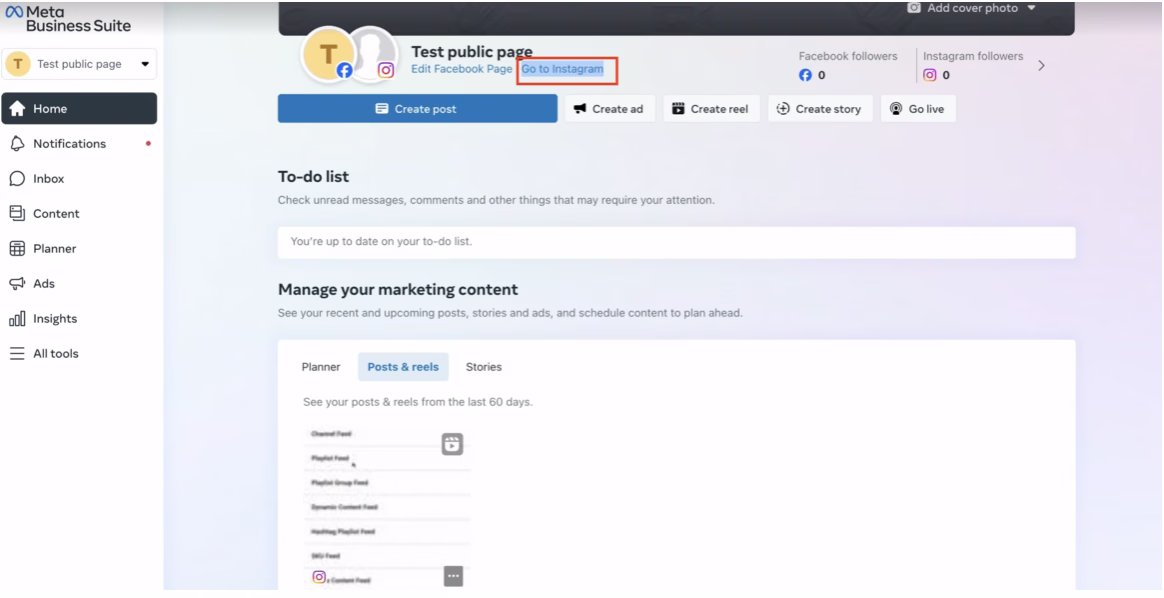Screen dimensions: 1164x598
Task: Click the Insights bar chart icon
Action: [17, 318]
